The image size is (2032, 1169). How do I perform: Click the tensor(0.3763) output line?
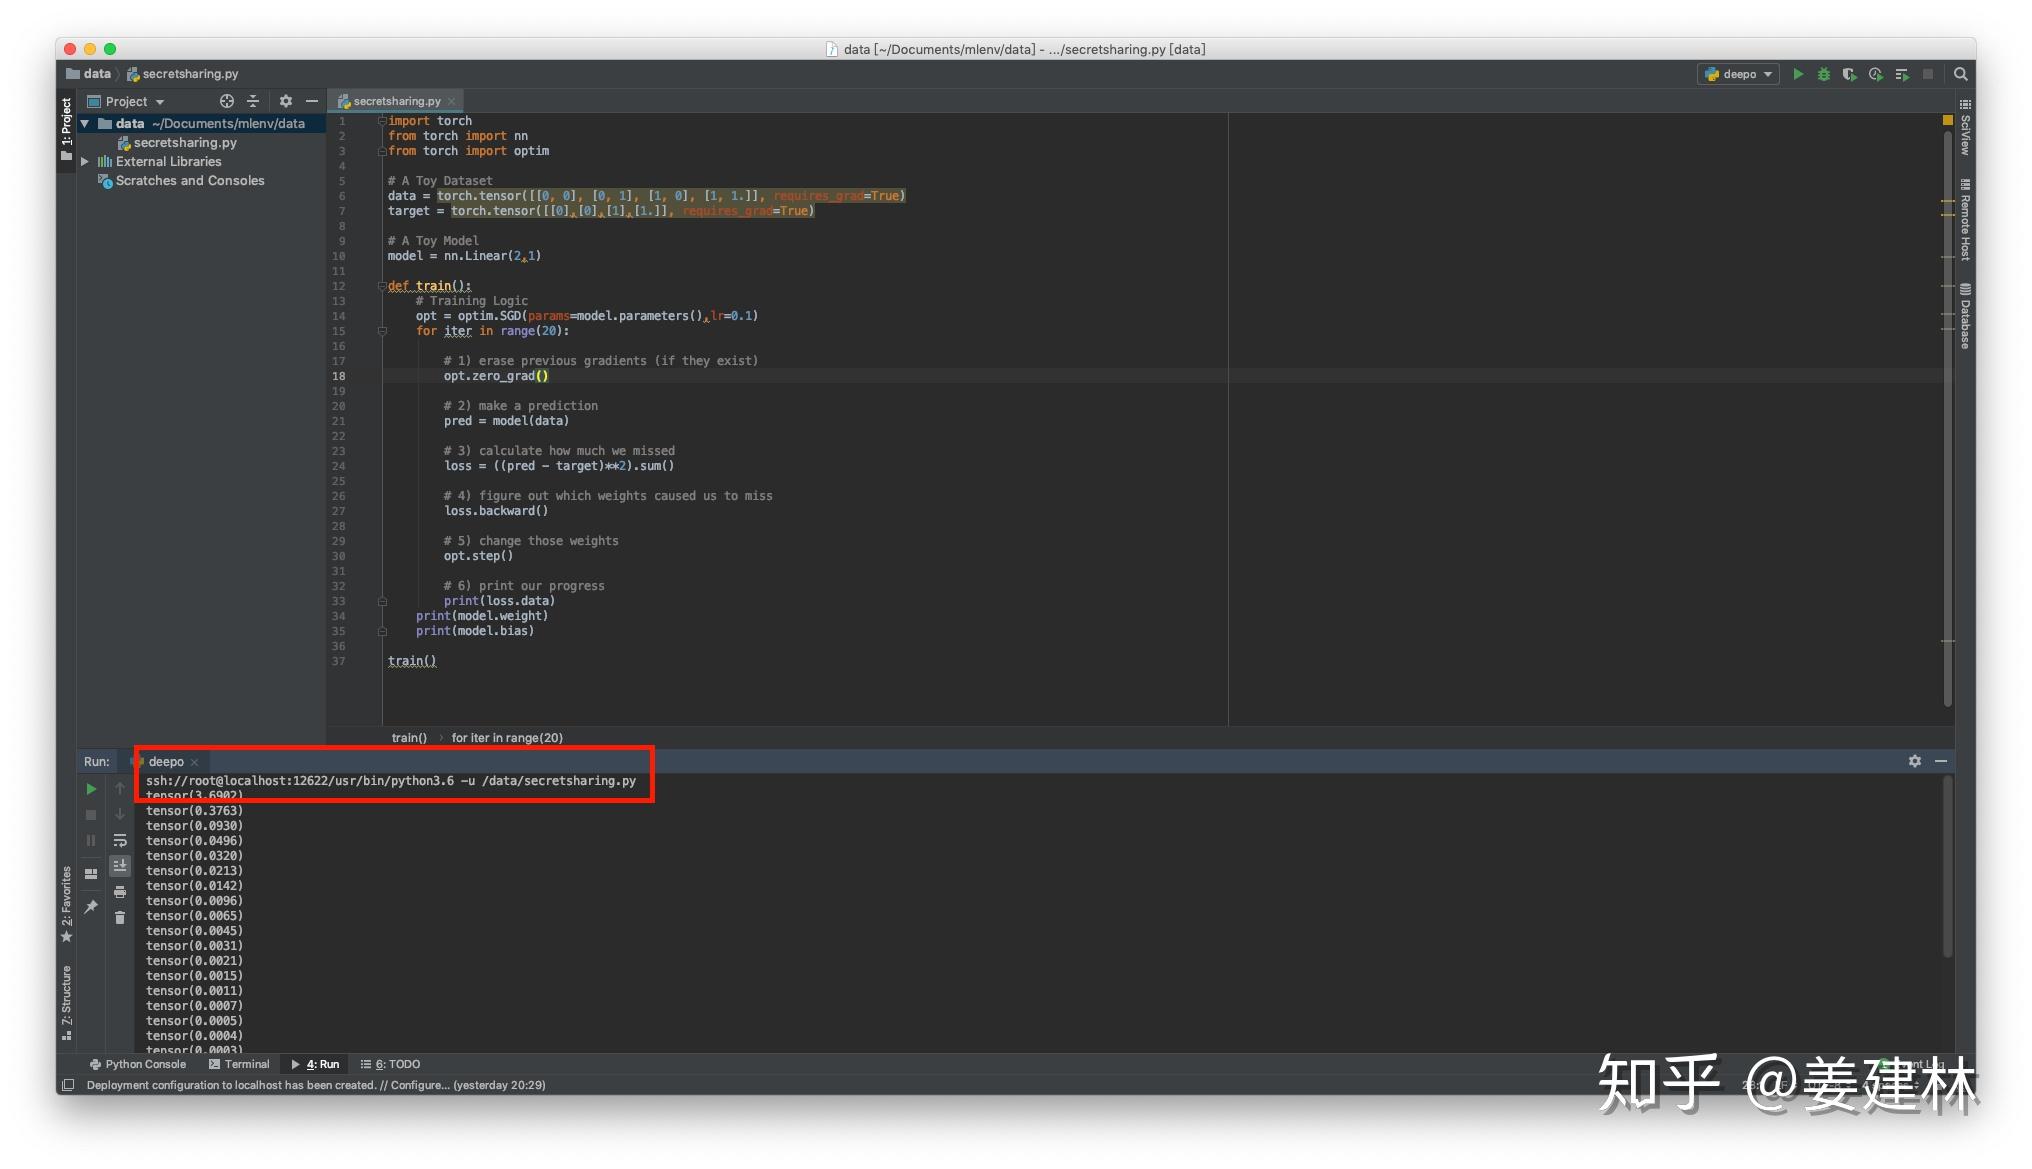194,811
